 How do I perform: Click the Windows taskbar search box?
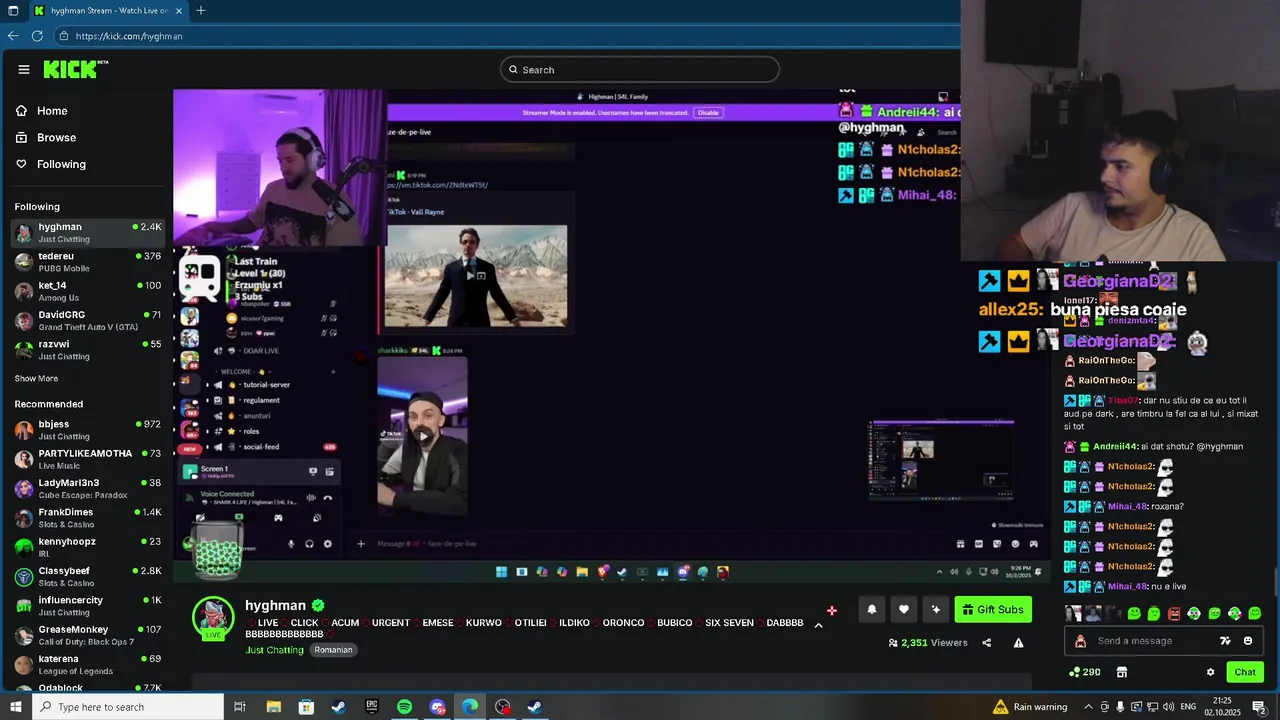point(126,707)
